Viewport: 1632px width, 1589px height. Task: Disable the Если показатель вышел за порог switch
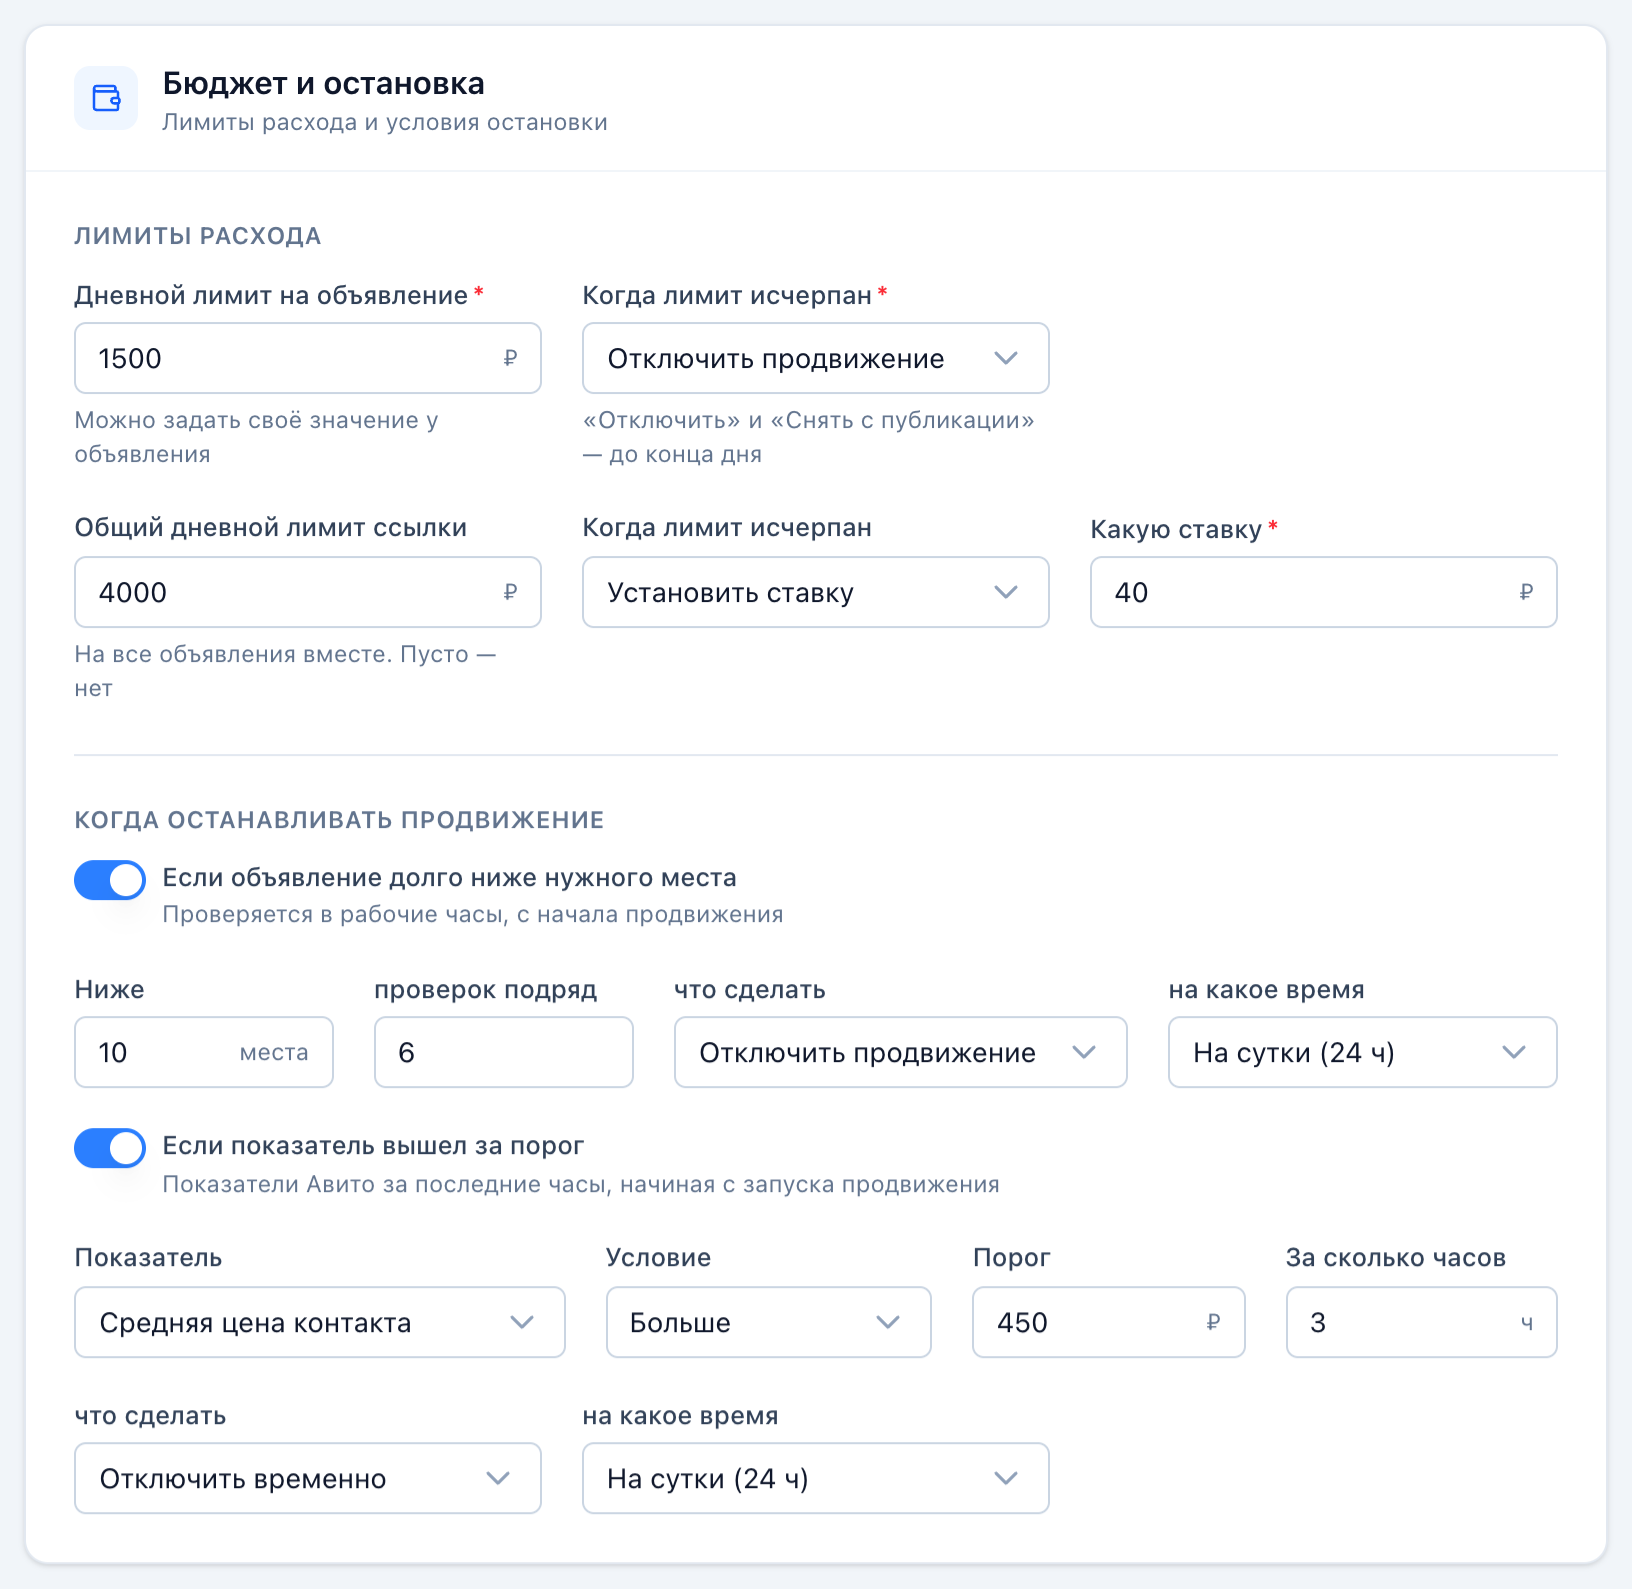[x=110, y=1148]
